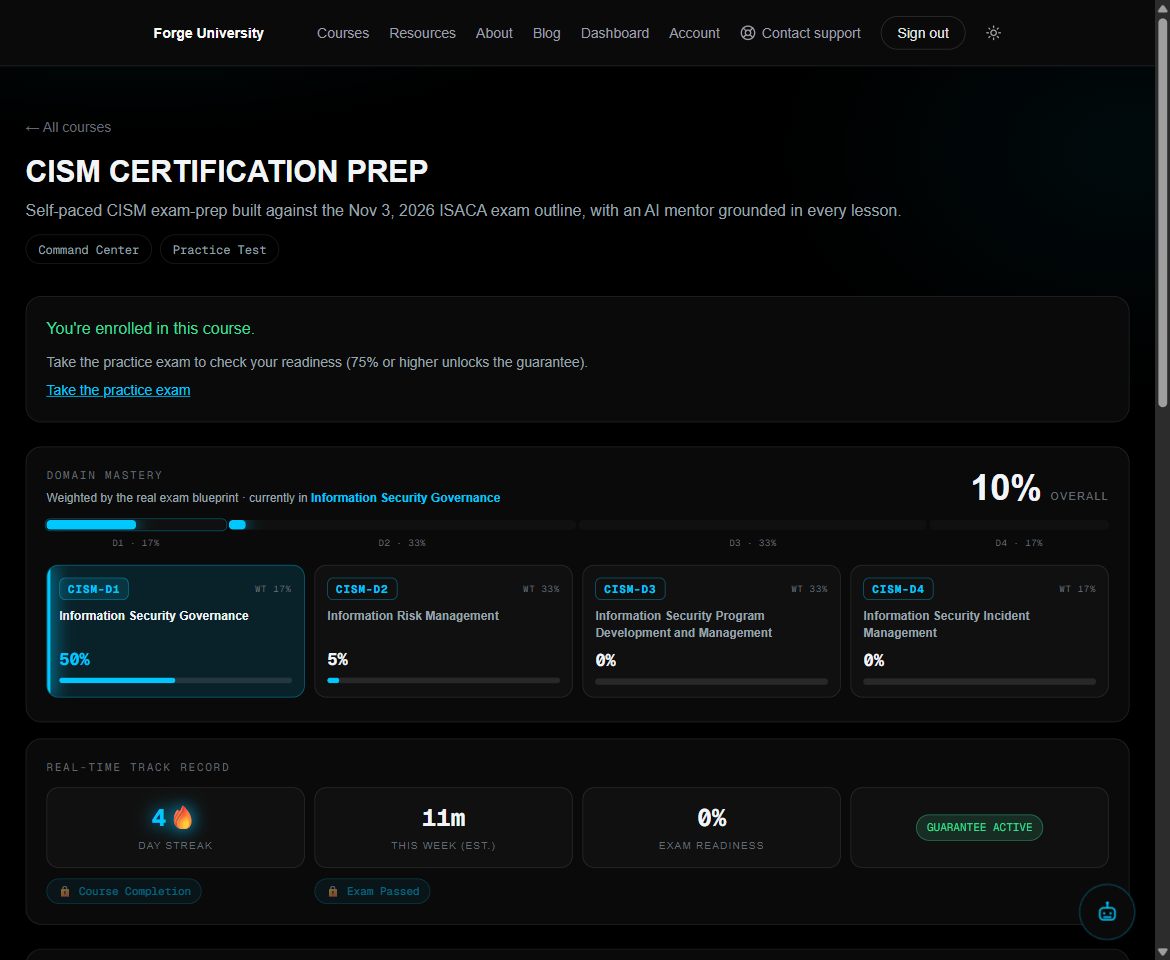
Task: Open the Blog nav item
Action: 546,34
